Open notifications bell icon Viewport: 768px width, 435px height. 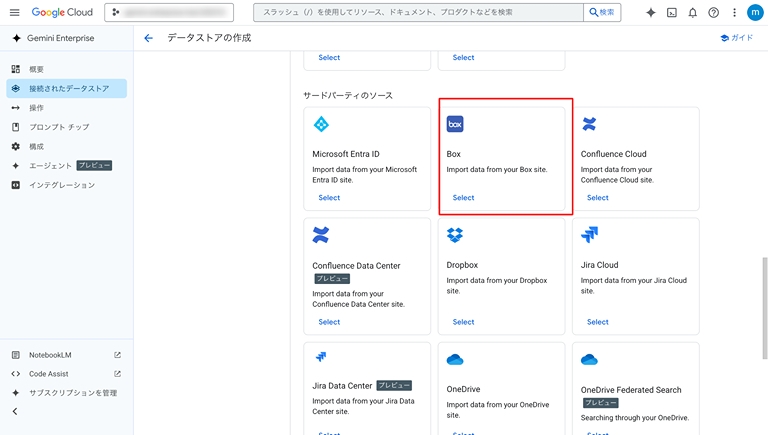693,13
